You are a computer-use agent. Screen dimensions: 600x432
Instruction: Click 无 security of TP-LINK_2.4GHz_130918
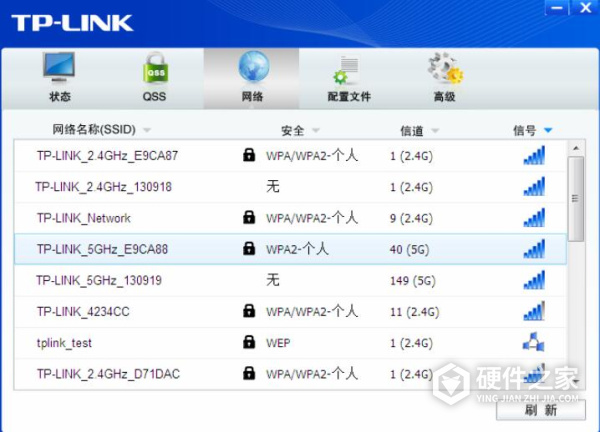tap(273, 186)
